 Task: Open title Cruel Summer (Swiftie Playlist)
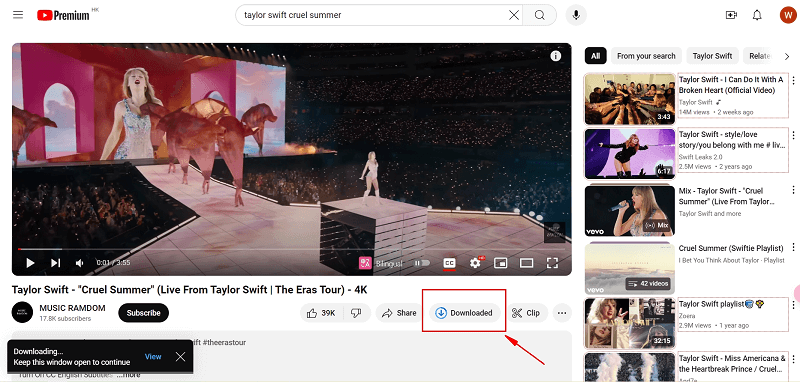coord(731,248)
